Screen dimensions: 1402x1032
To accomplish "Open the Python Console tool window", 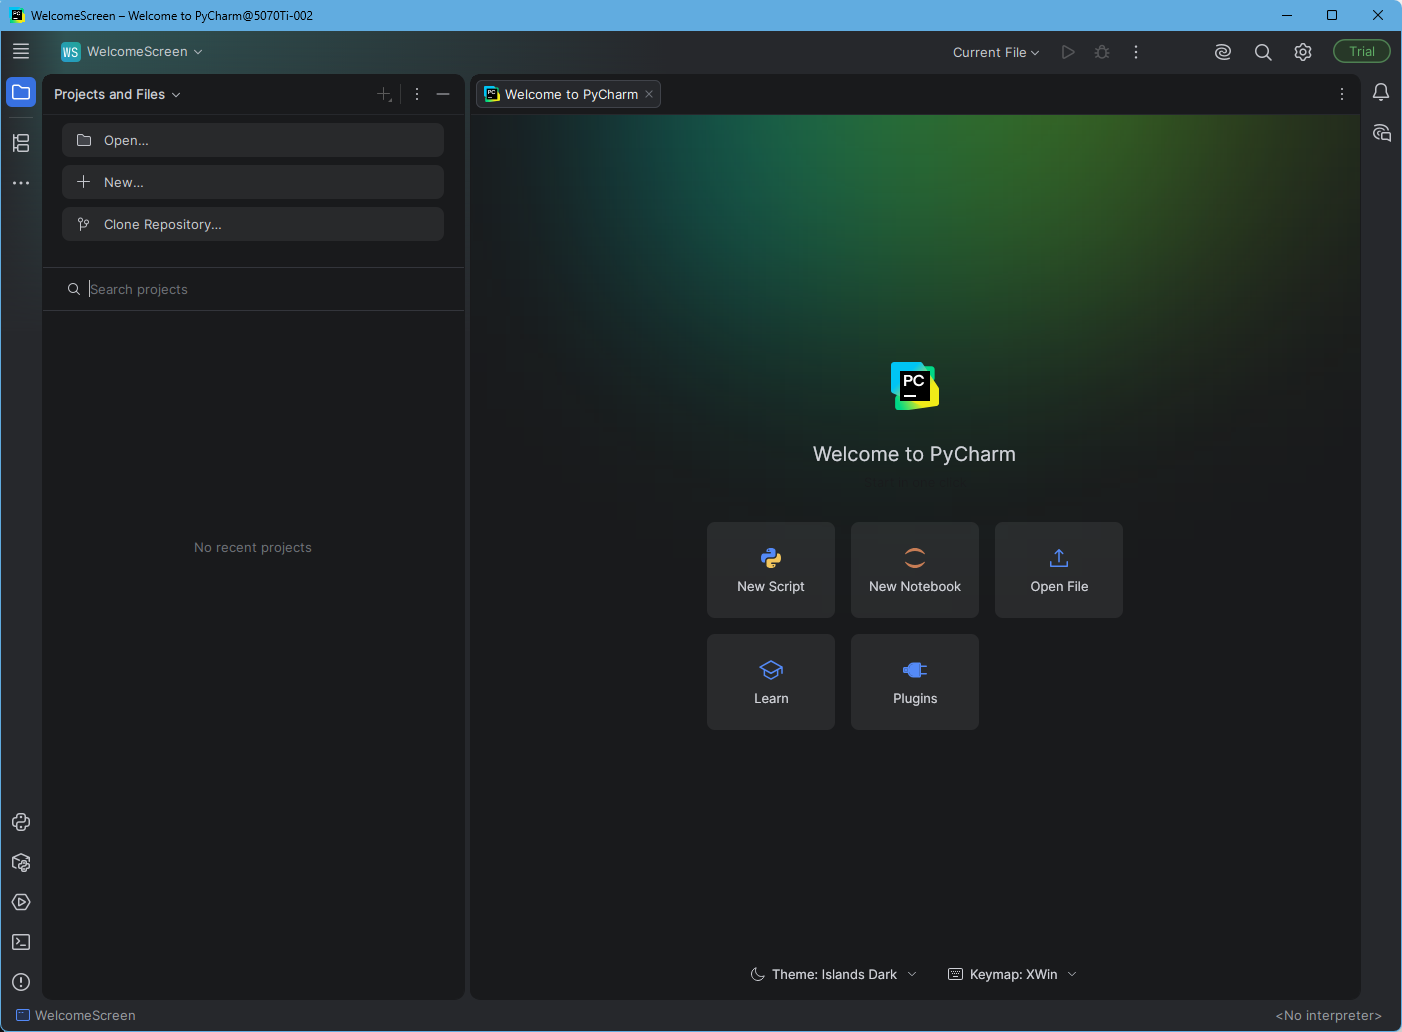I will click(x=21, y=822).
